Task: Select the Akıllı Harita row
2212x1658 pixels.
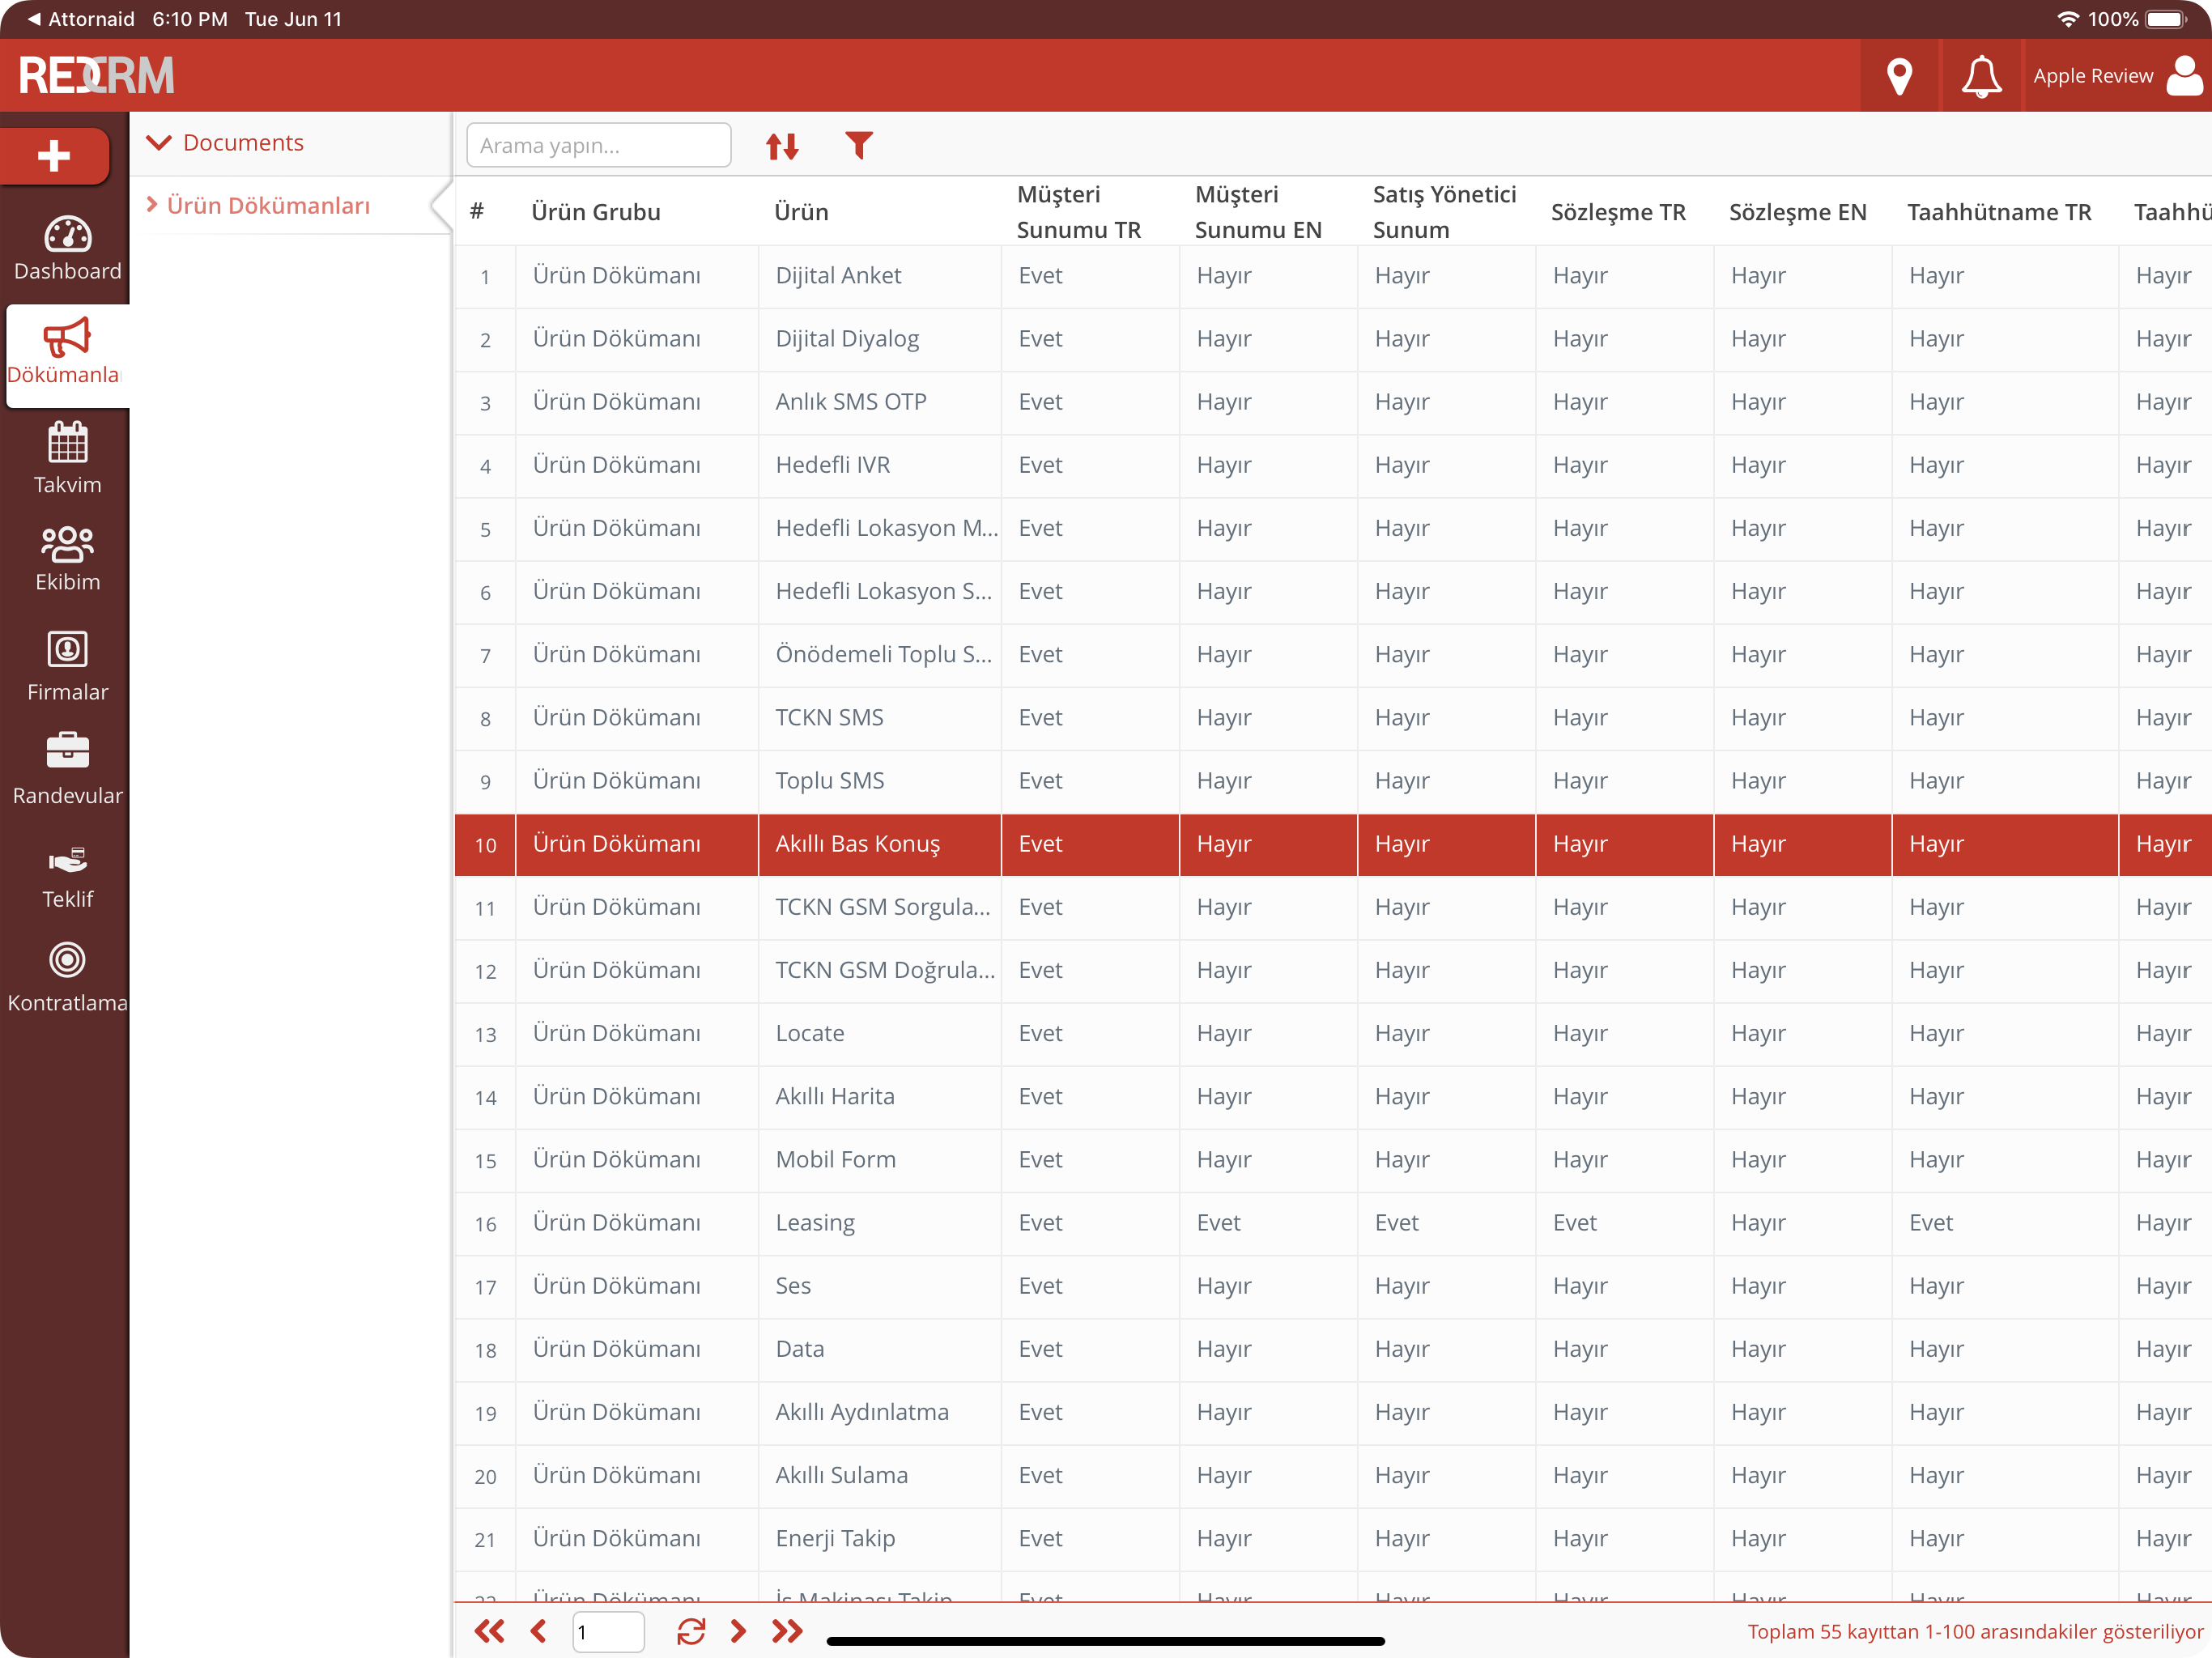Action: tap(1333, 1097)
